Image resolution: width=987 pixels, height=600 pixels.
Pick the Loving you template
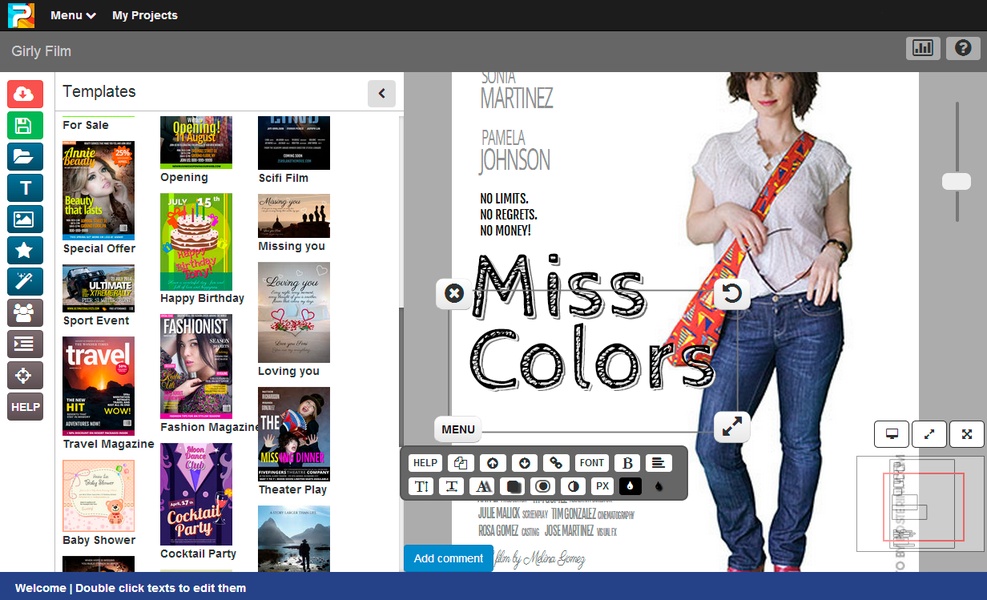(294, 312)
